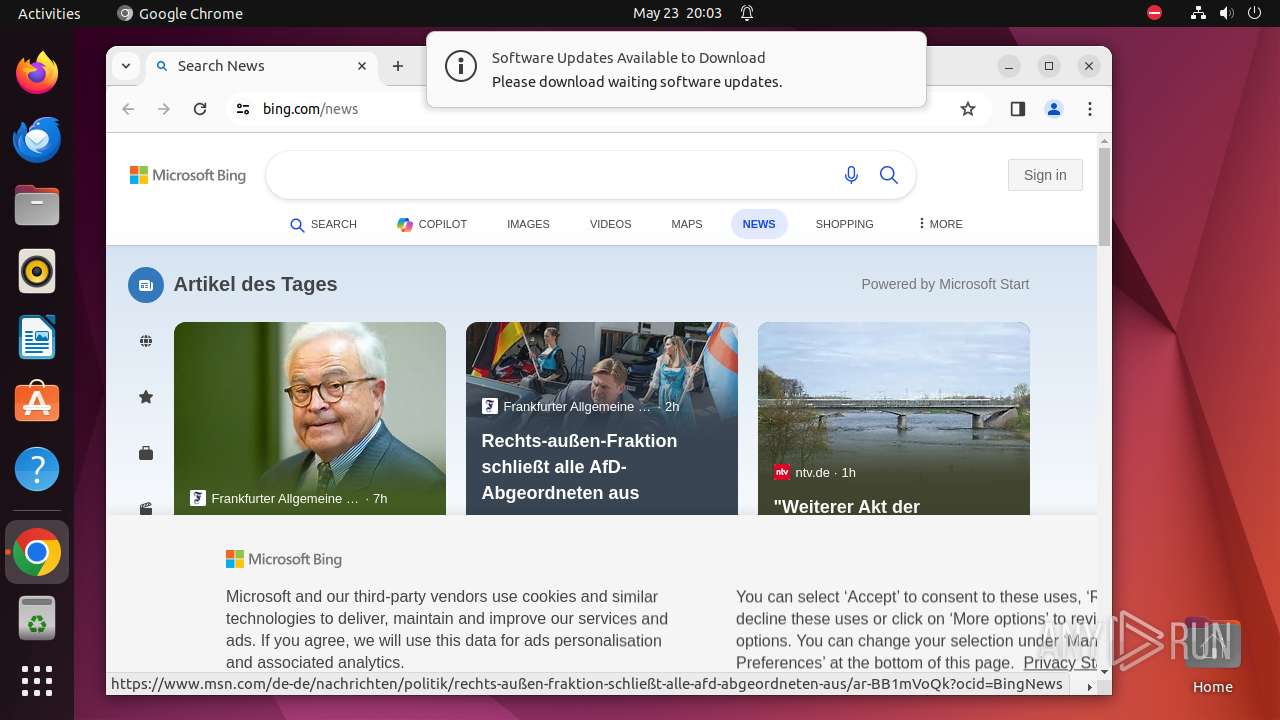Click the Artikel des Tages news icon
1280x720 pixels.
pyautogui.click(x=146, y=285)
